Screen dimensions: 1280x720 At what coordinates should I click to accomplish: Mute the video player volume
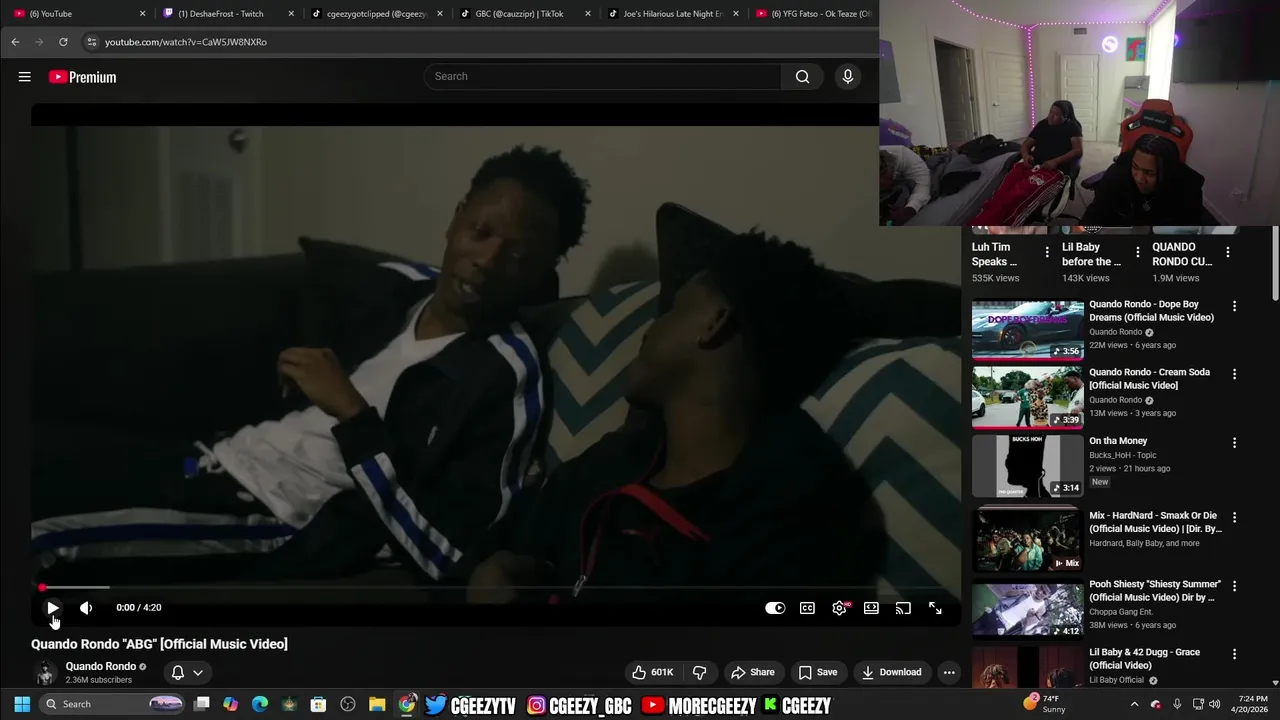pyautogui.click(x=86, y=607)
